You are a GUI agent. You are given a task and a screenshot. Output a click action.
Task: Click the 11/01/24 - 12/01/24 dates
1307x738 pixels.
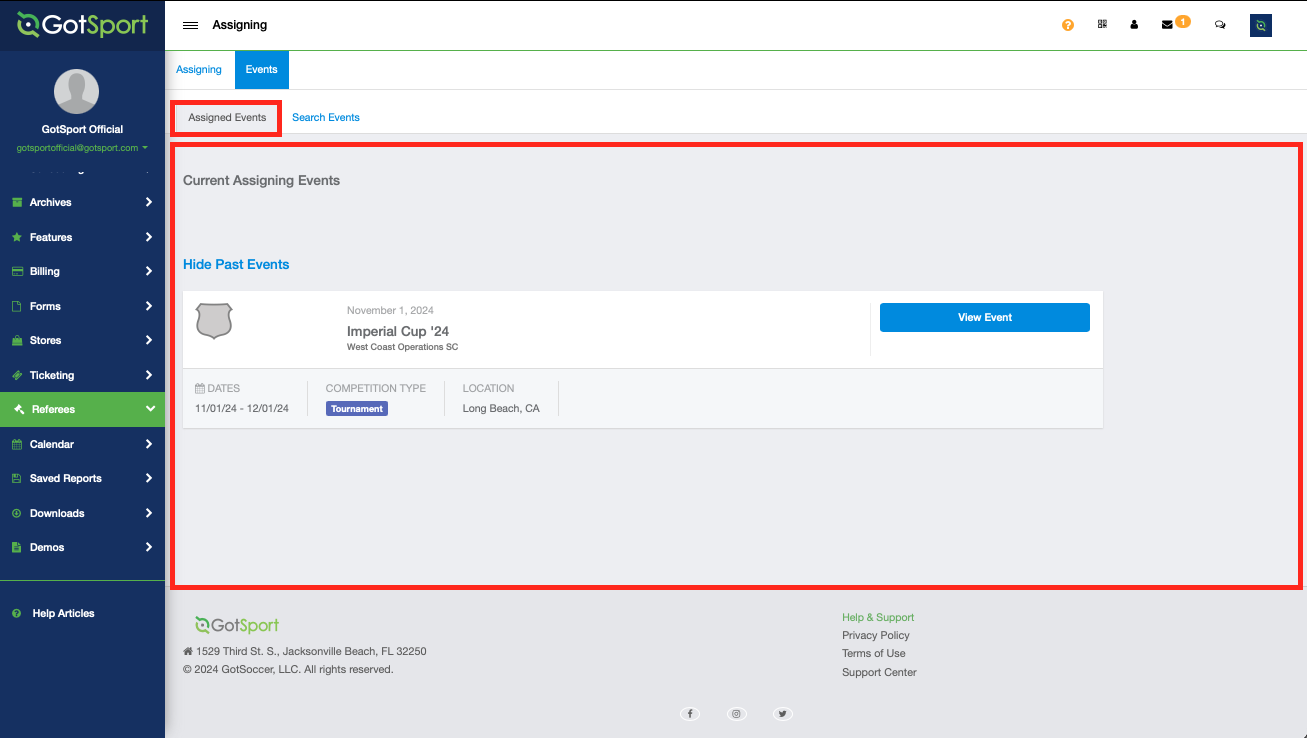click(x=242, y=408)
